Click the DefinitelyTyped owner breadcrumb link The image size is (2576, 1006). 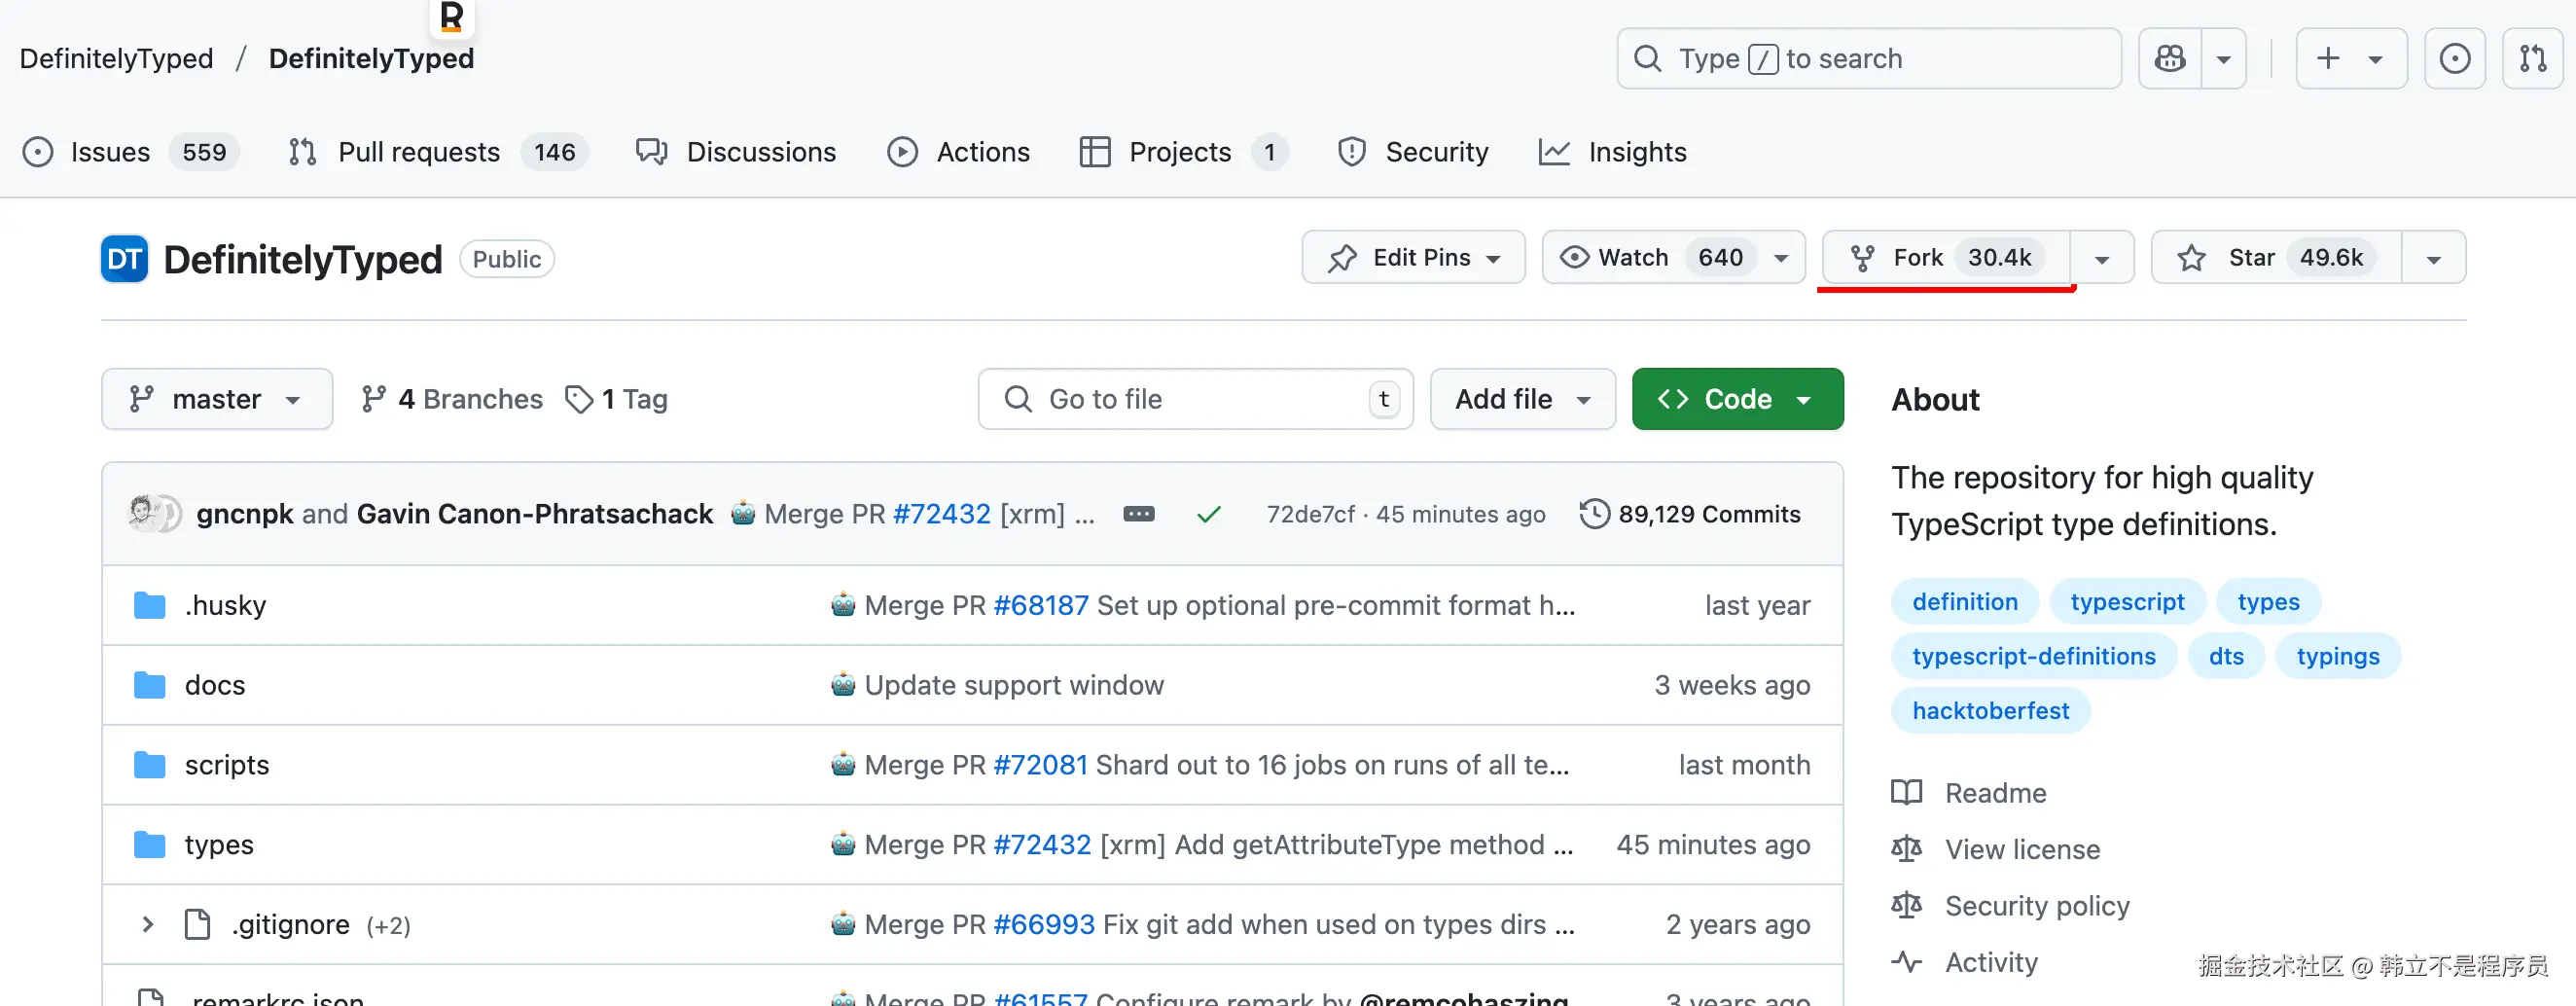116,59
